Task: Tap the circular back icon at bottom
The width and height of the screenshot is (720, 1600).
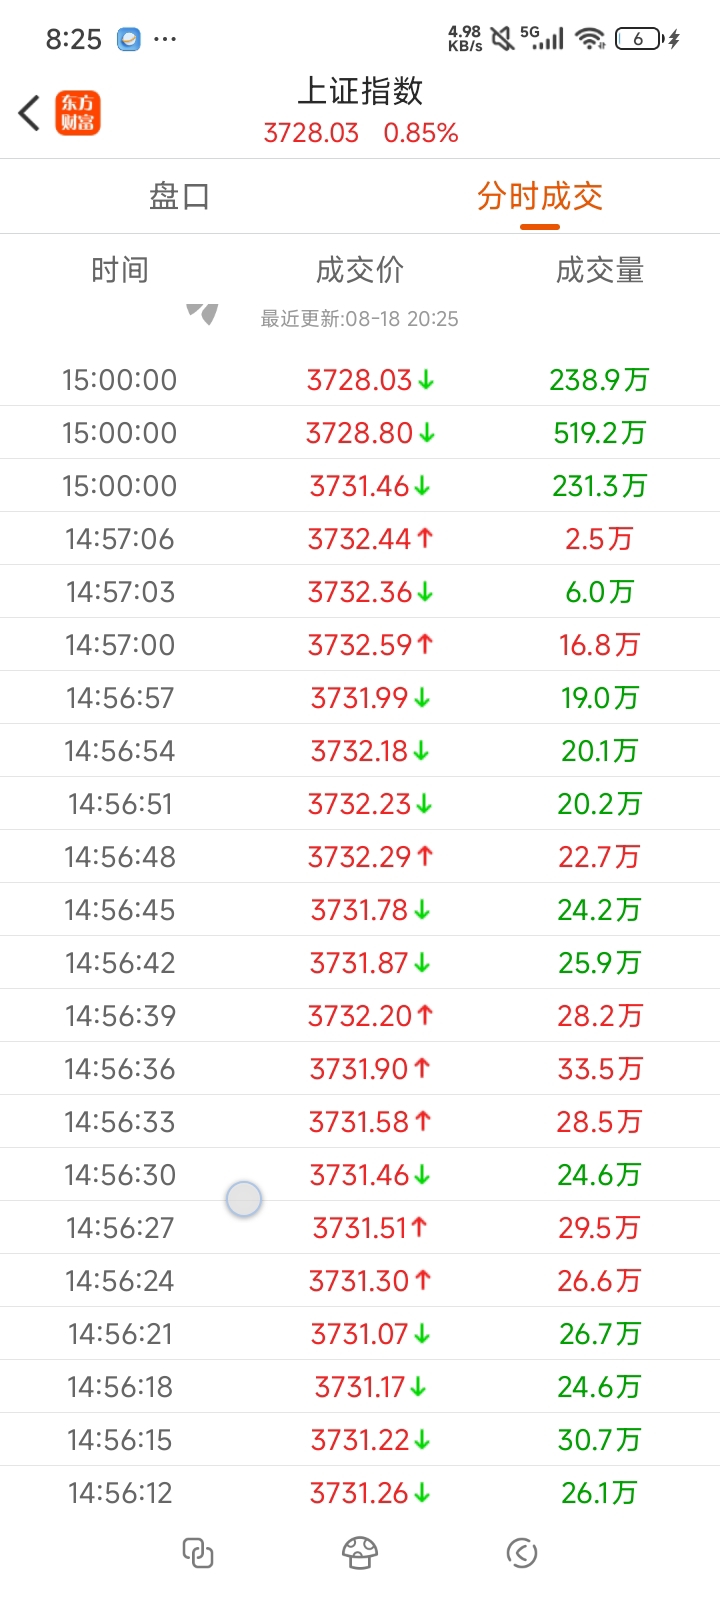Action: pos(522,1553)
